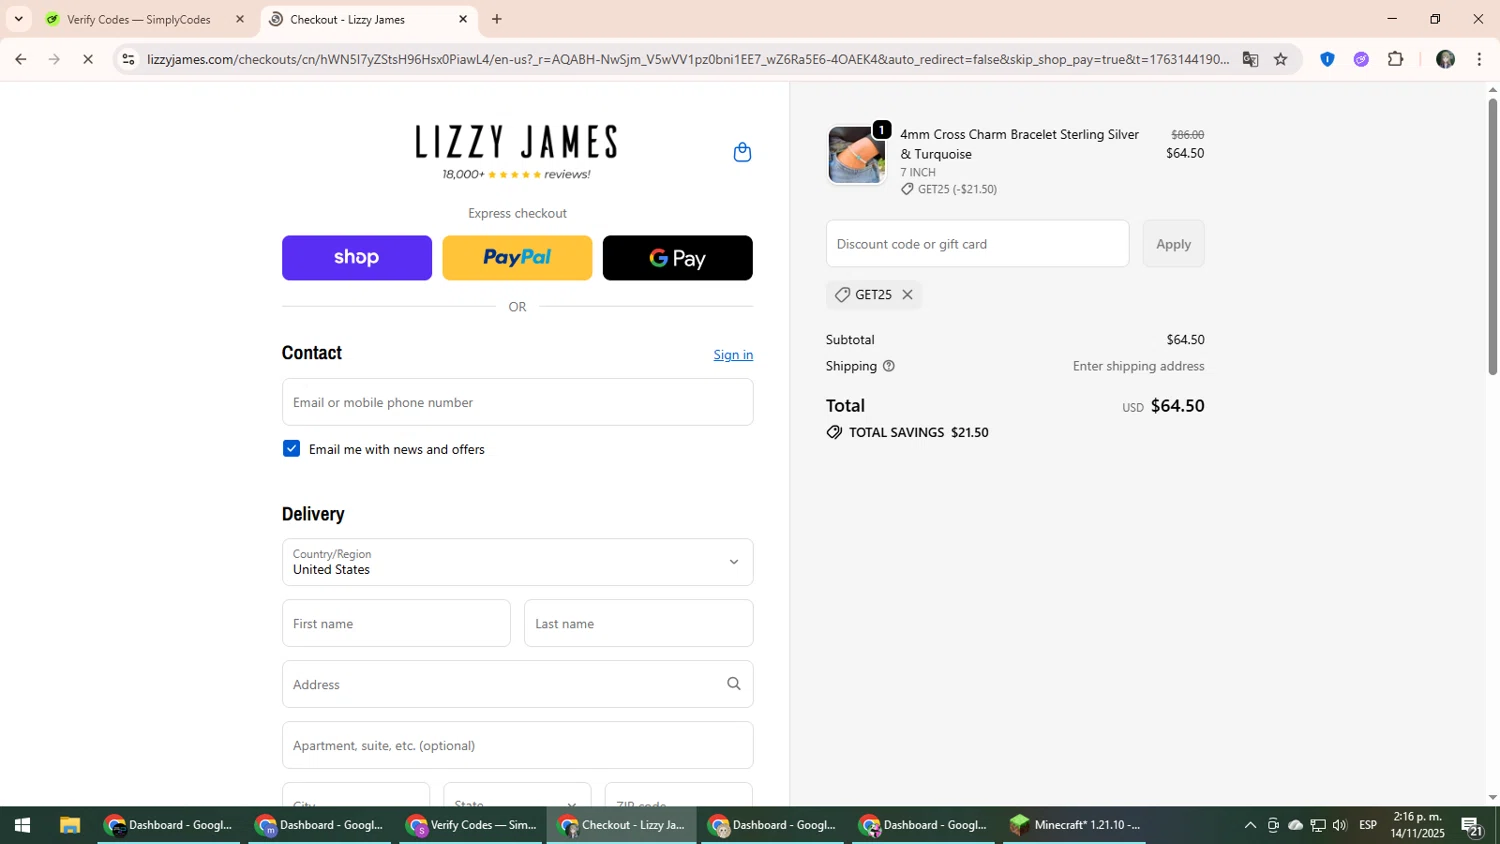Open the purple circular extension icon
This screenshot has height=844, width=1500.
(x=1361, y=59)
